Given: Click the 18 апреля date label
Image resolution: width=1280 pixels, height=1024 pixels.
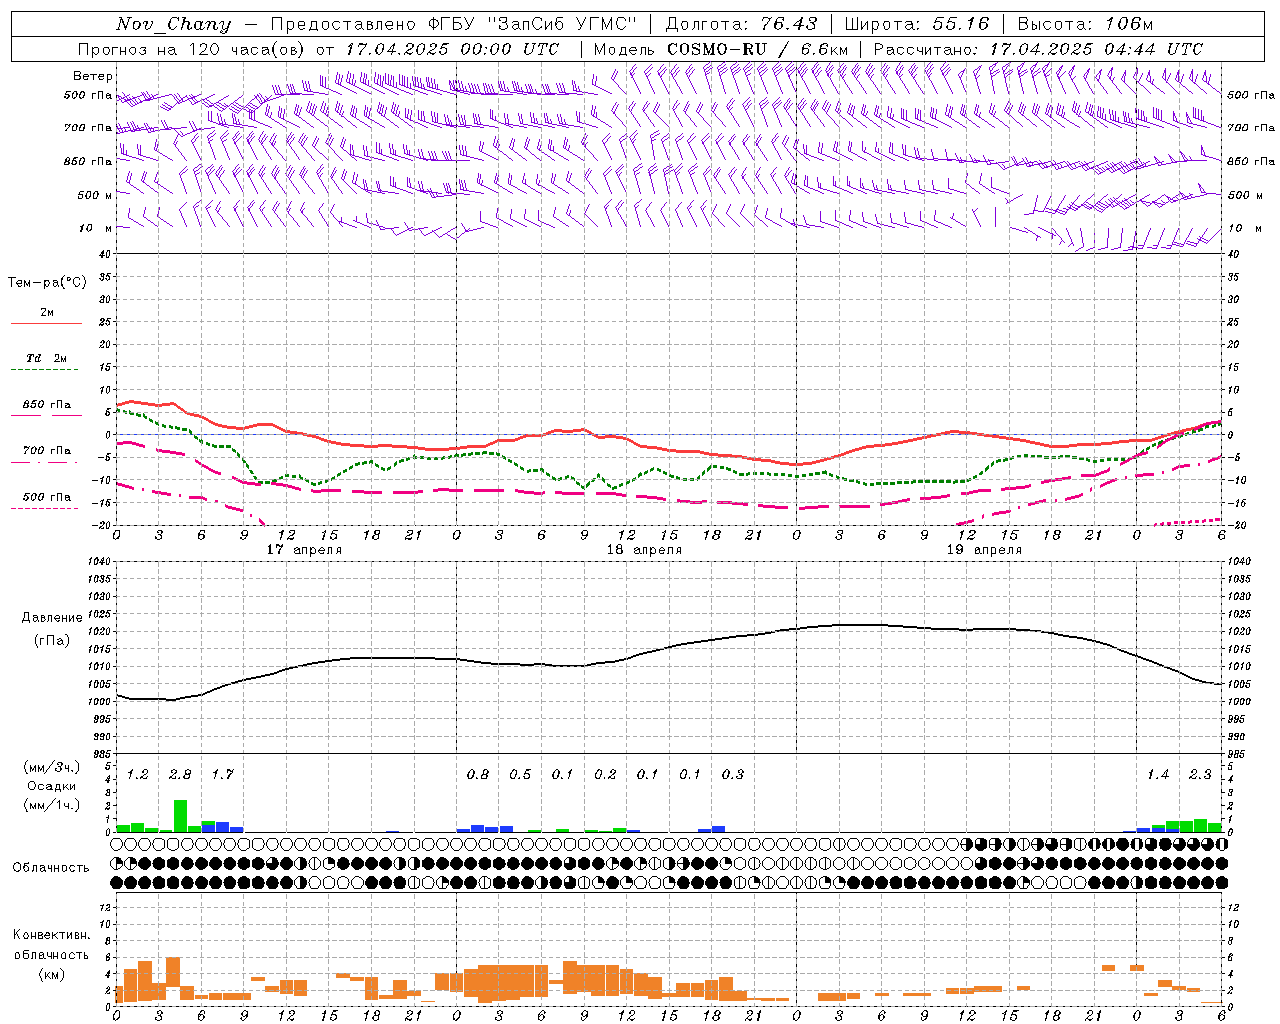Looking at the screenshot, I should (x=644, y=550).
